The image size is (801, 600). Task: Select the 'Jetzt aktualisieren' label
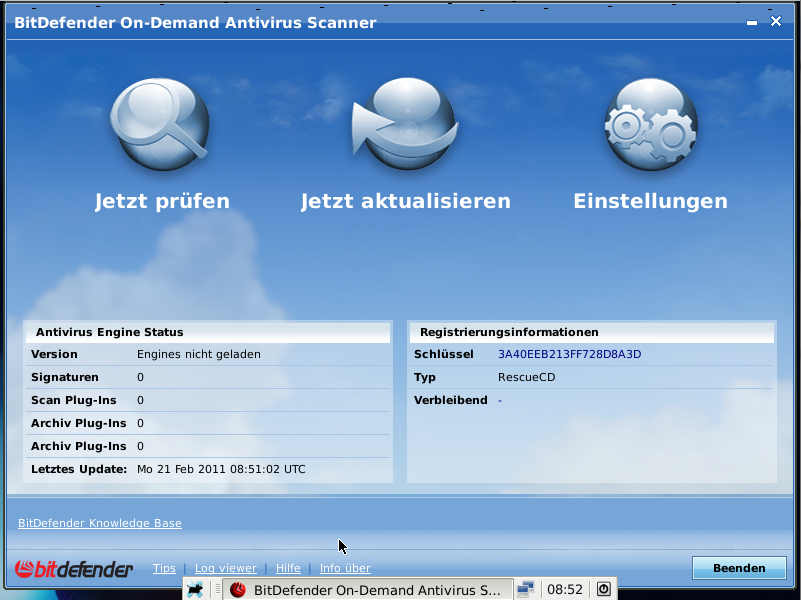[x=405, y=201]
